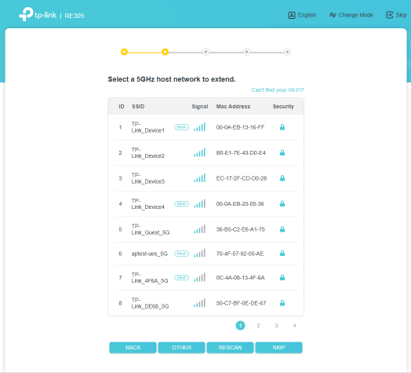
Task: Click the Mesh badge for TP-Link_4F6A_5G
Action: pyautogui.click(x=182, y=278)
